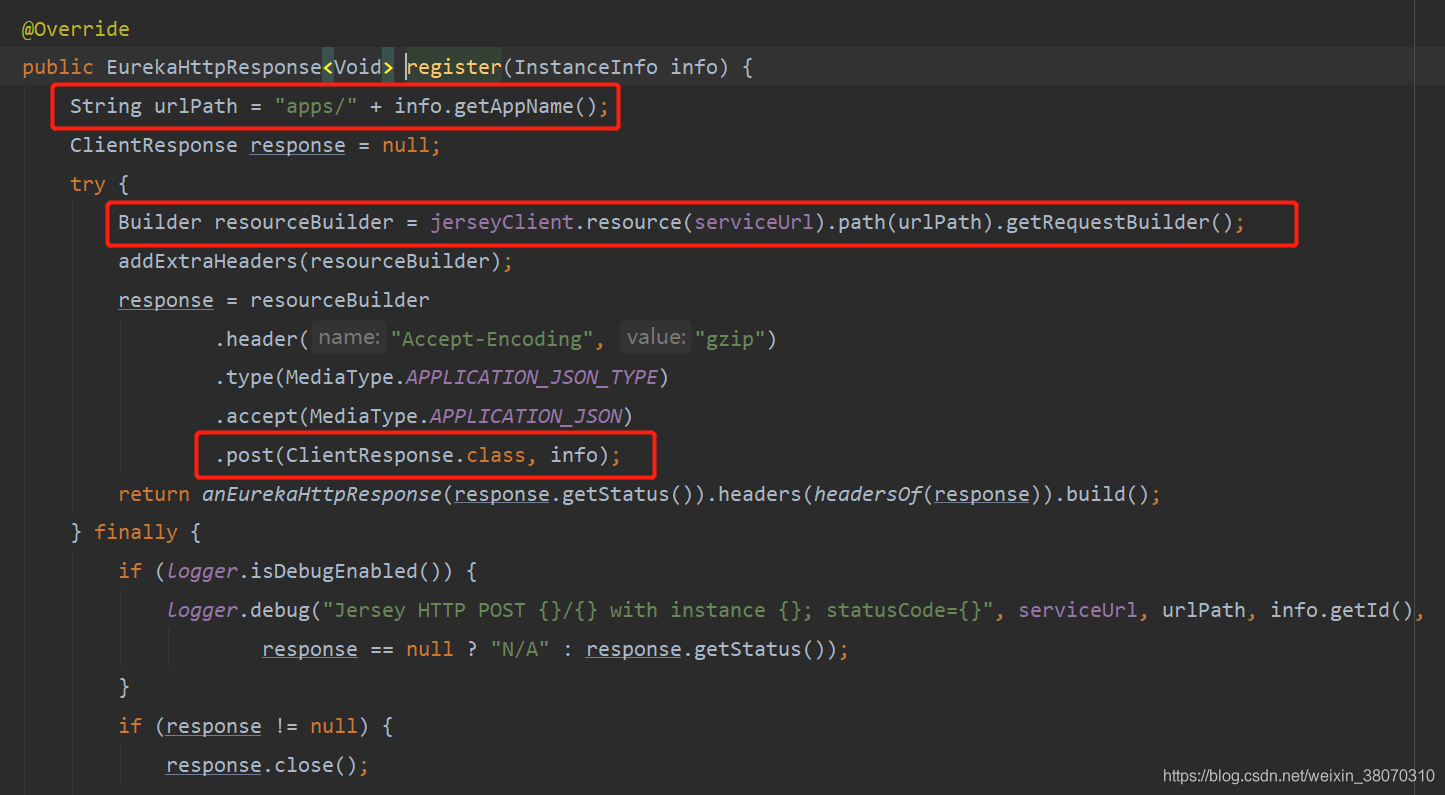The width and height of the screenshot is (1445, 795).
Task: Click the @Override annotation
Action: point(76,29)
